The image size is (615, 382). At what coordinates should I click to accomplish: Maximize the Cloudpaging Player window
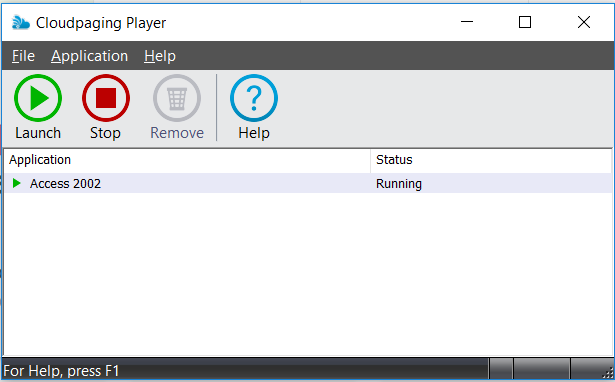point(525,22)
